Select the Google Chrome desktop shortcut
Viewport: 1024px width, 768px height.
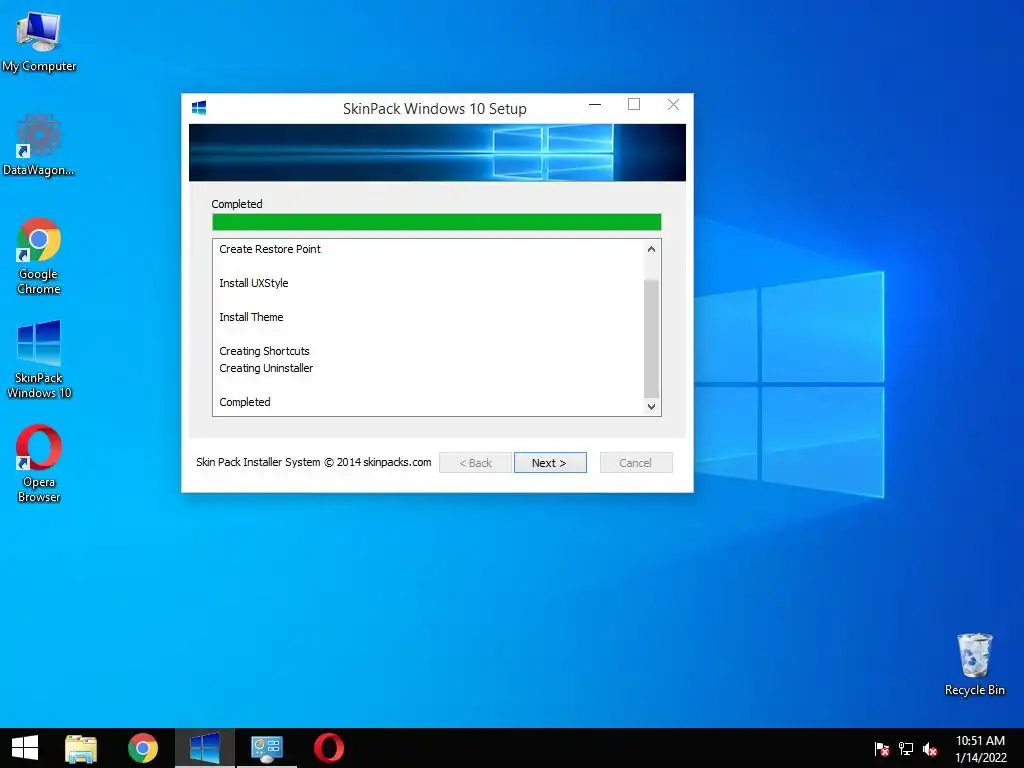click(39, 256)
